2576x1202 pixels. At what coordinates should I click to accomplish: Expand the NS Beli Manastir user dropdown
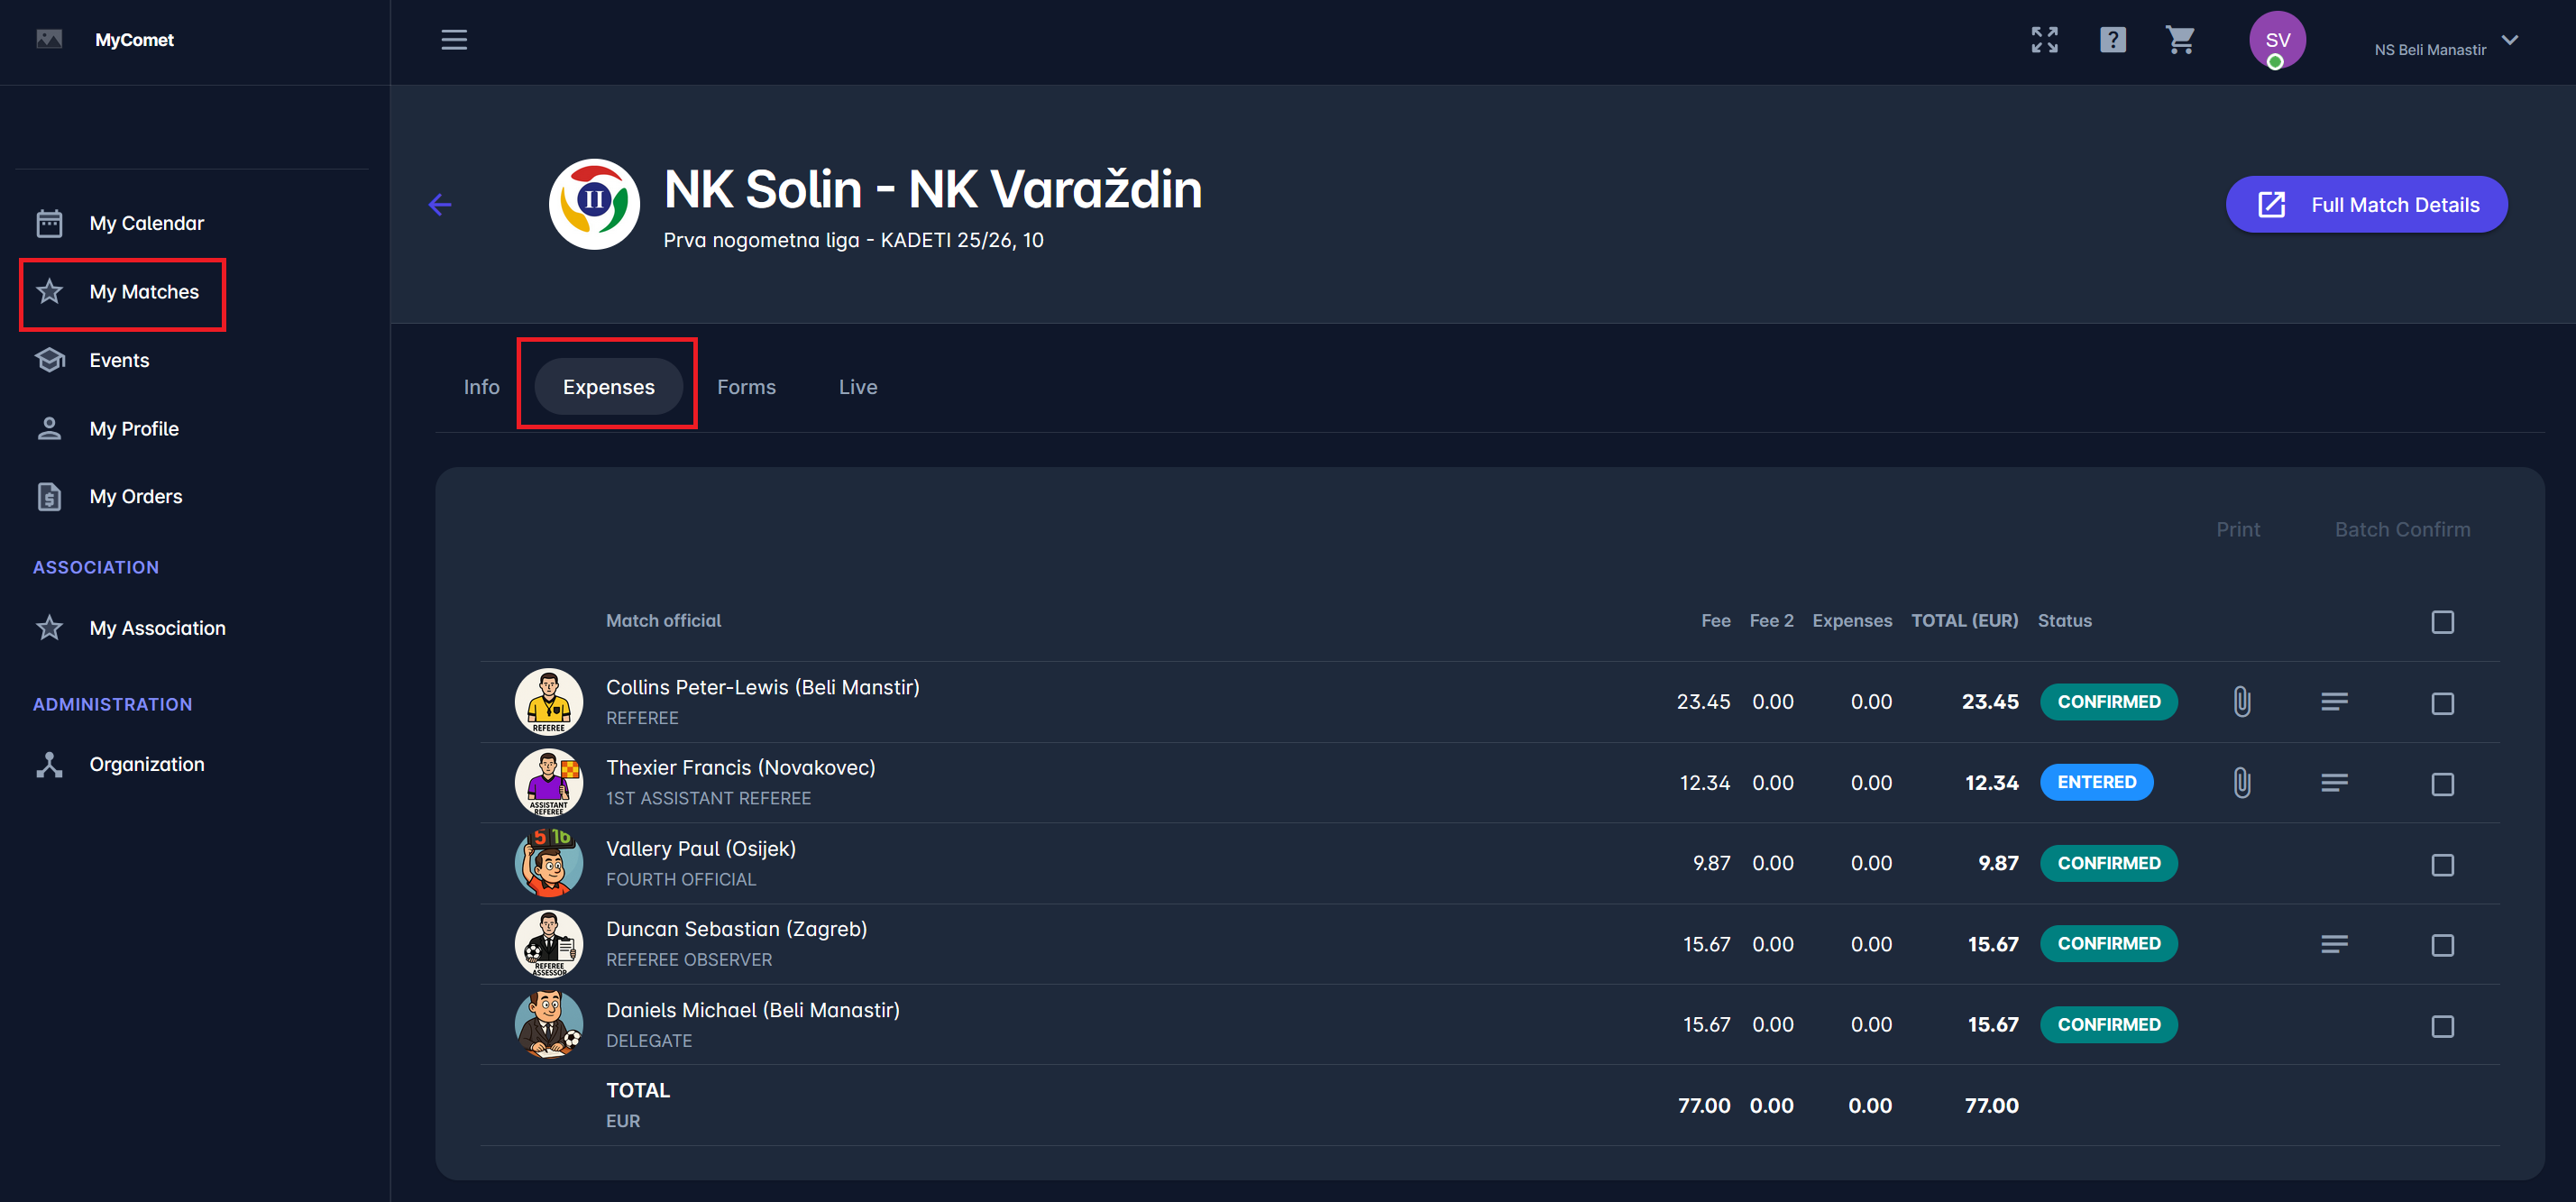pos(2510,41)
